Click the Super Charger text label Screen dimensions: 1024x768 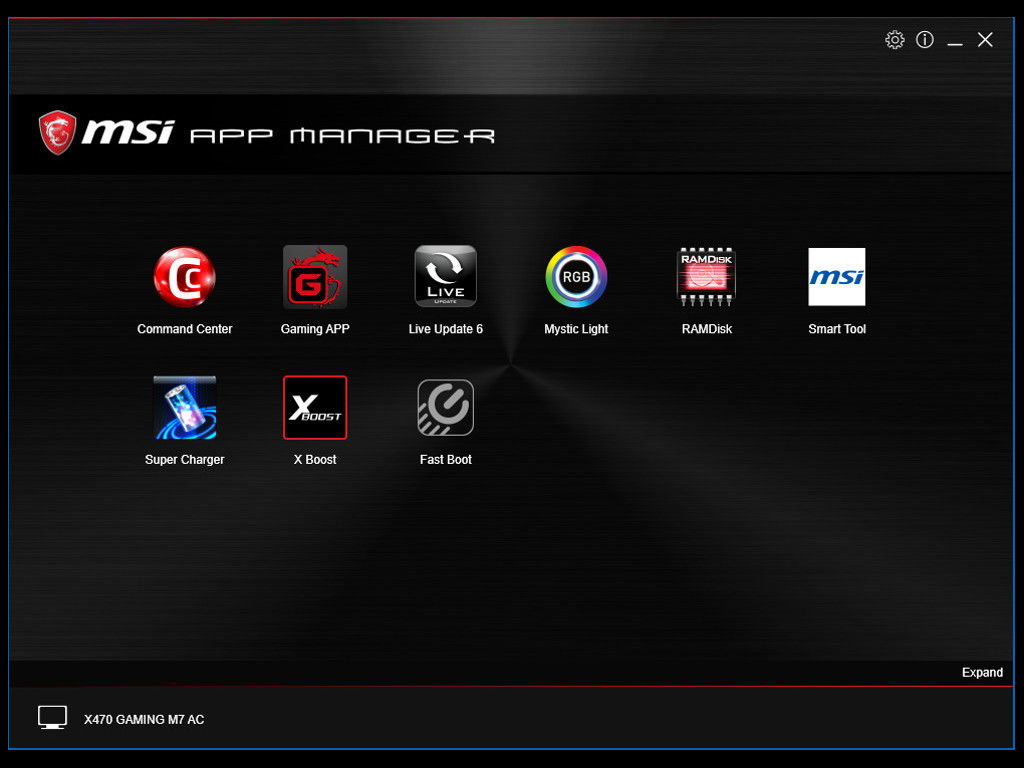pos(184,459)
